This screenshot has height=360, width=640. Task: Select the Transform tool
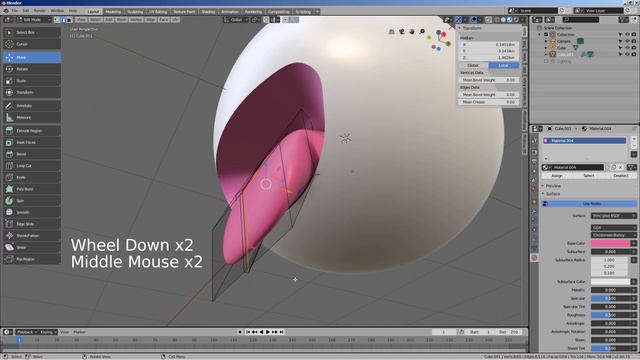(32, 93)
